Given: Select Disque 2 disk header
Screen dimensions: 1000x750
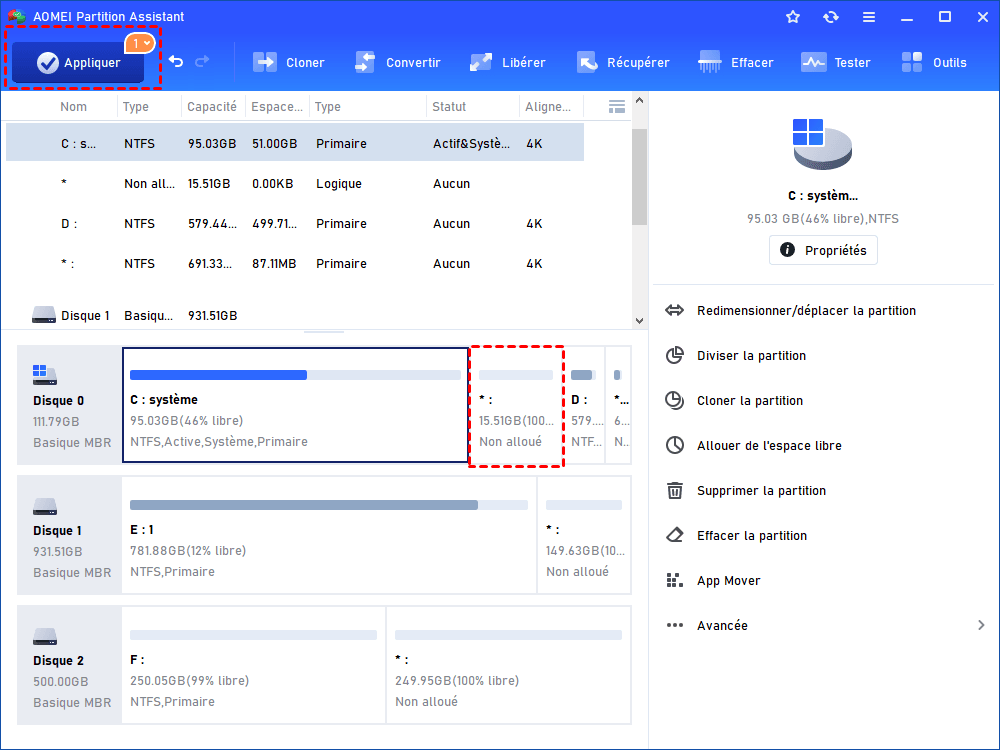Looking at the screenshot, I should pos(70,665).
